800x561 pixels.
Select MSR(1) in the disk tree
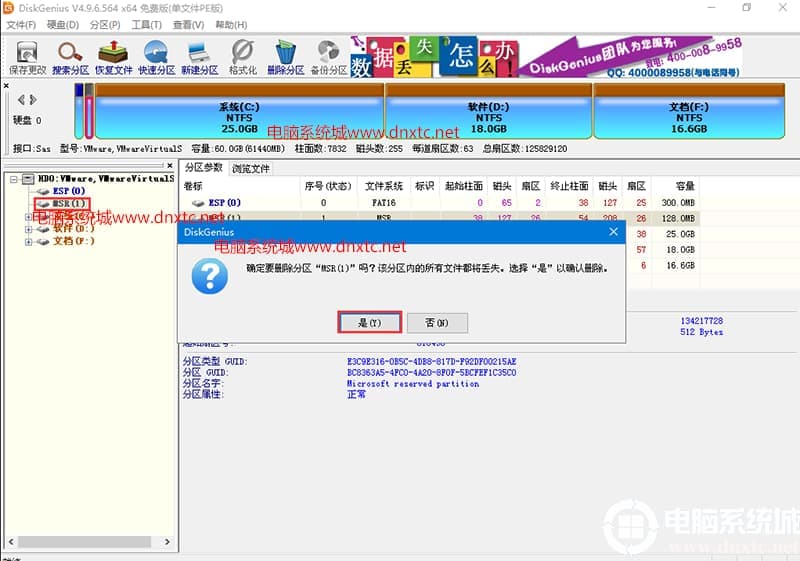tap(68, 203)
